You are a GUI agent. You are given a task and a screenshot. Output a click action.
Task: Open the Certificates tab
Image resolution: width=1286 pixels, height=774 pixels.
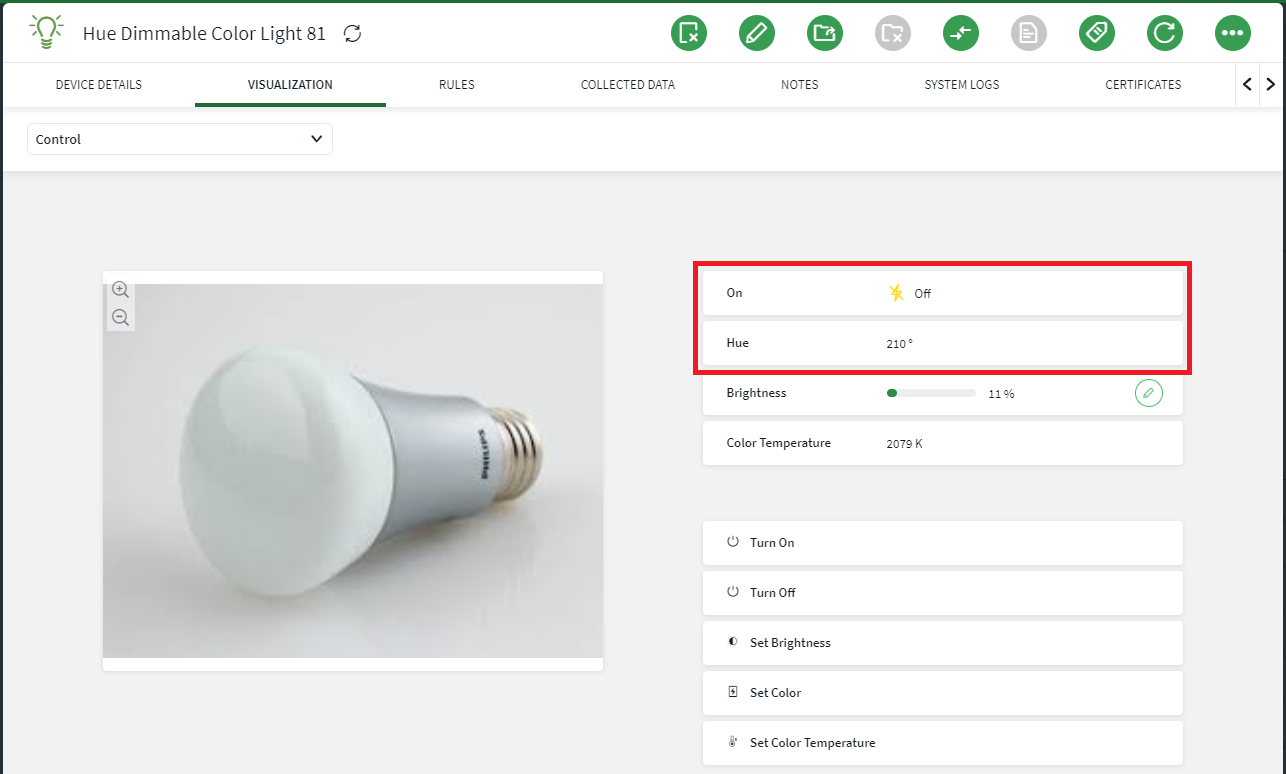click(1143, 85)
